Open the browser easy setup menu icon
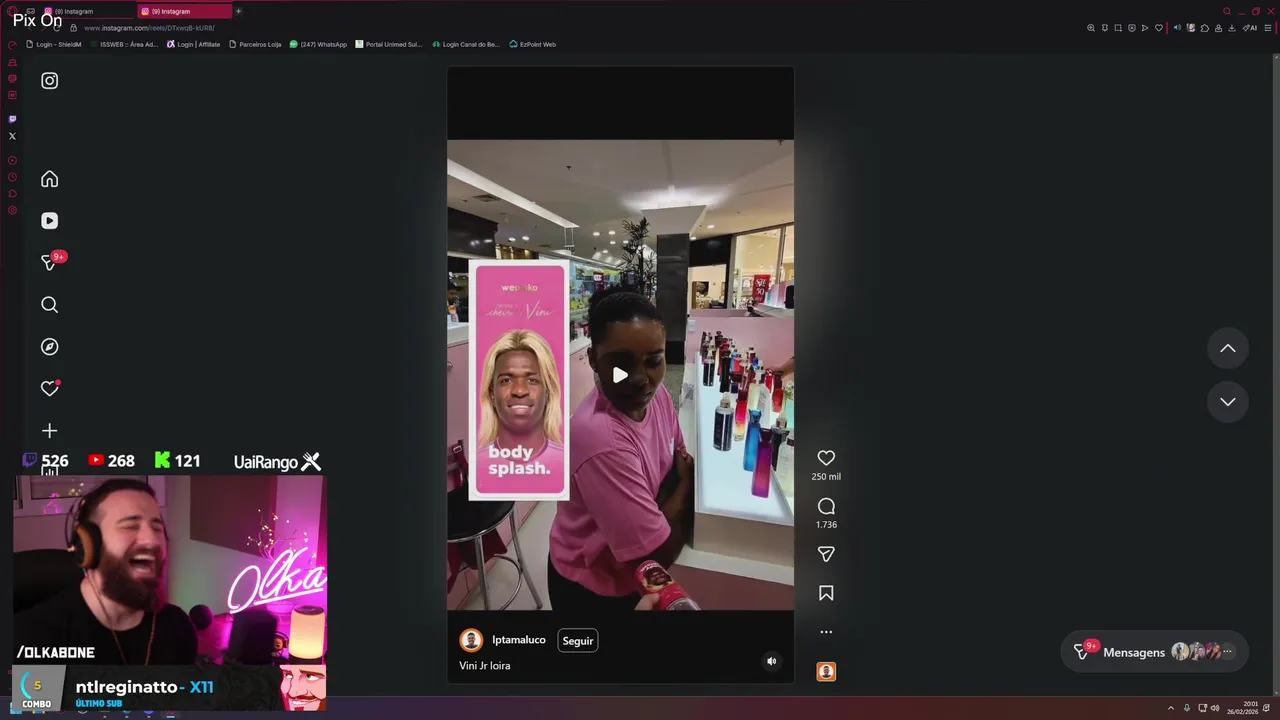 1268,28
